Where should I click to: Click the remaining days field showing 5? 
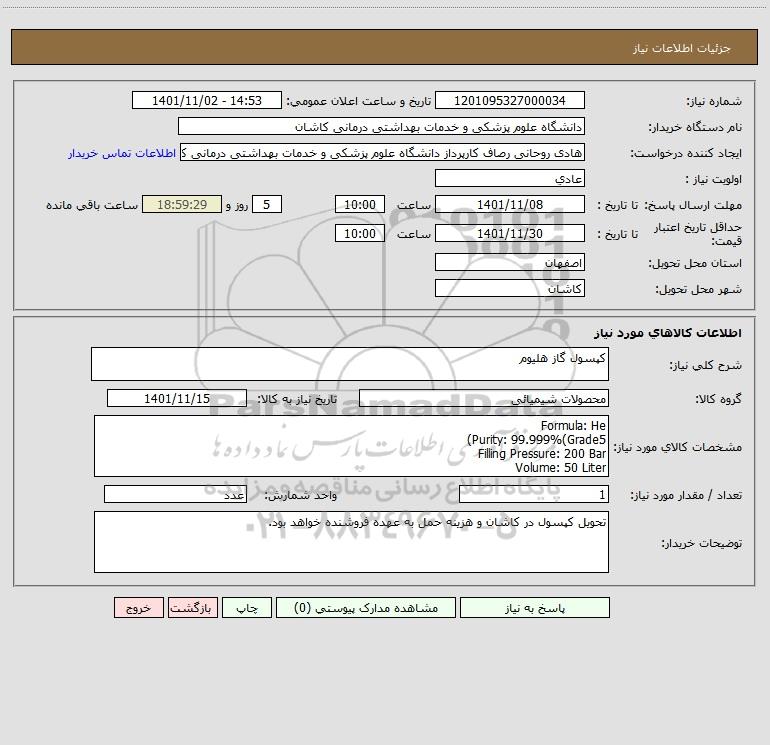pyautogui.click(x=267, y=204)
